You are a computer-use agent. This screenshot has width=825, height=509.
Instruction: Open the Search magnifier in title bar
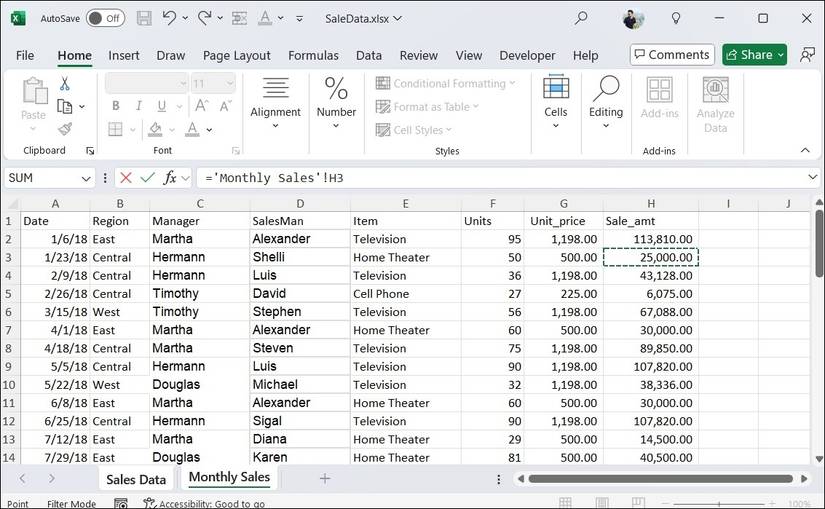pyautogui.click(x=581, y=18)
